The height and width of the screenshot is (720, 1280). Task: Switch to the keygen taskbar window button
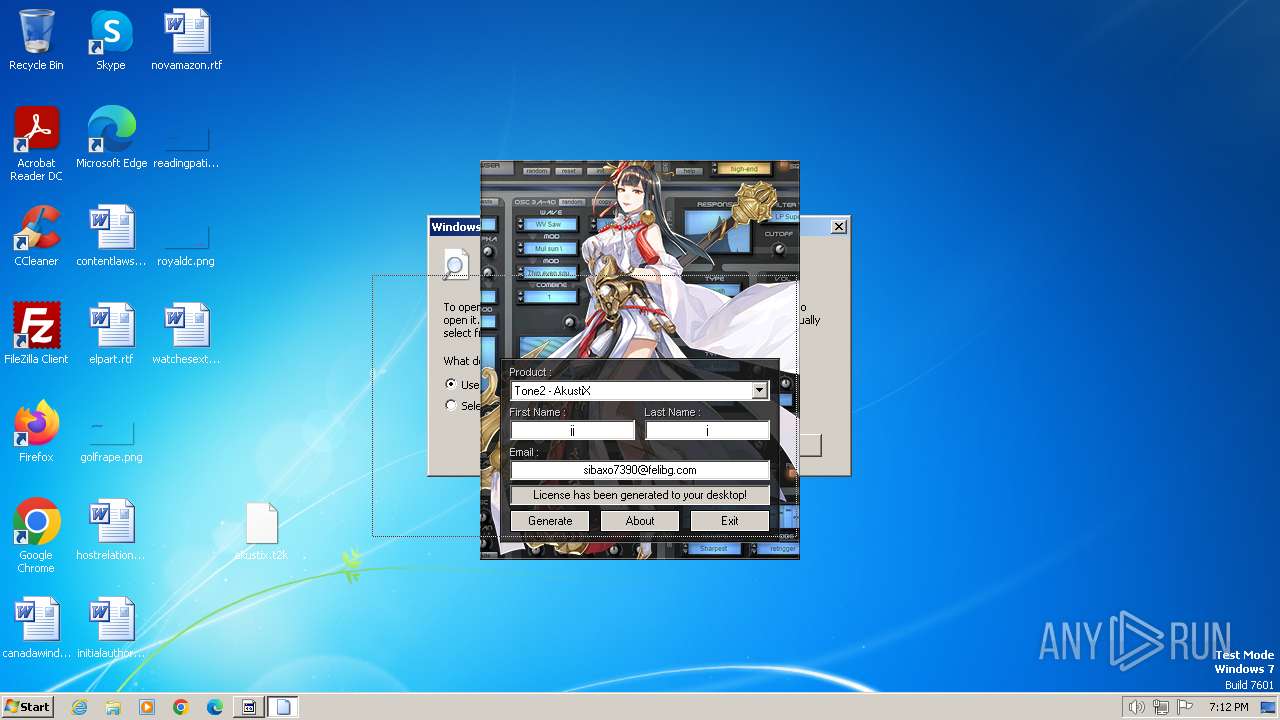tap(249, 707)
